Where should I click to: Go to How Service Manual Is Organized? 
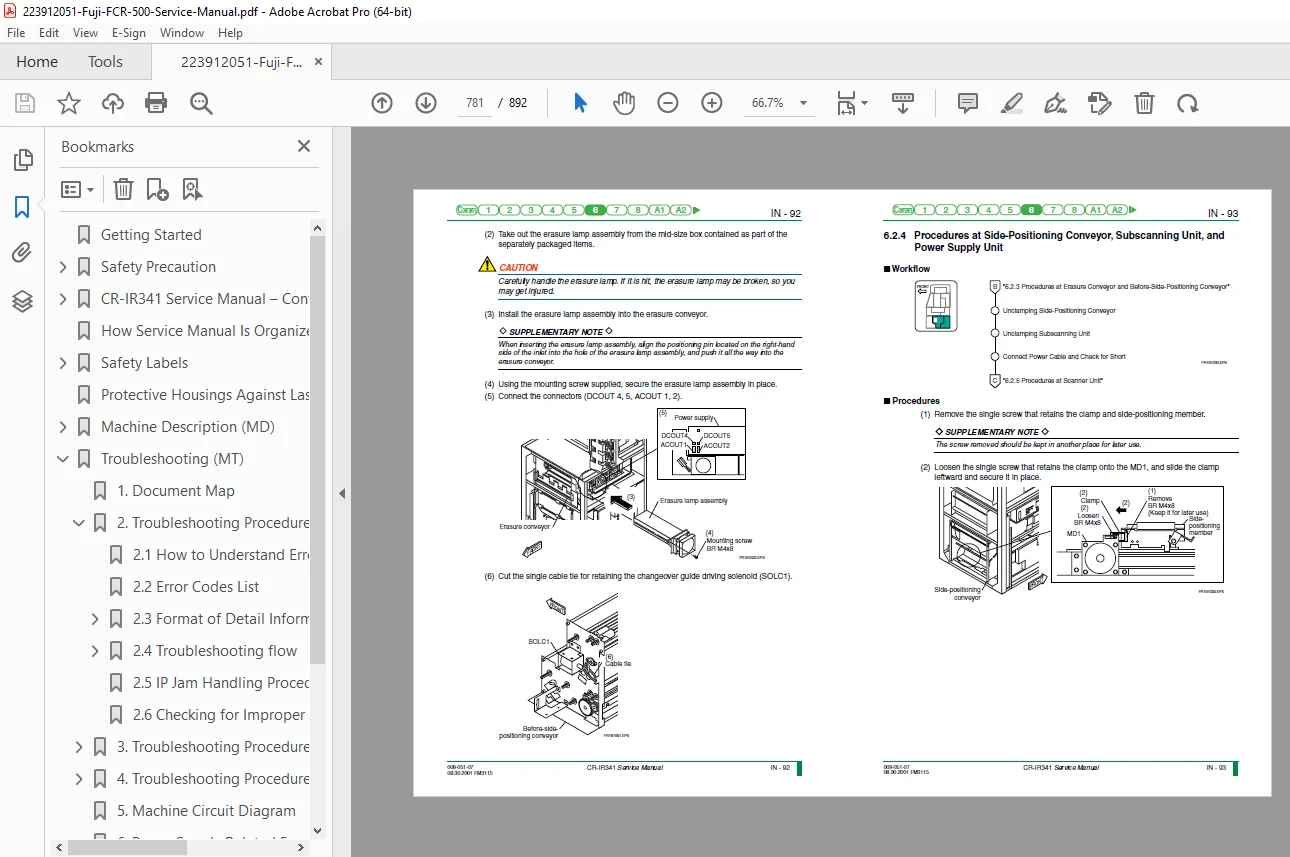point(205,331)
